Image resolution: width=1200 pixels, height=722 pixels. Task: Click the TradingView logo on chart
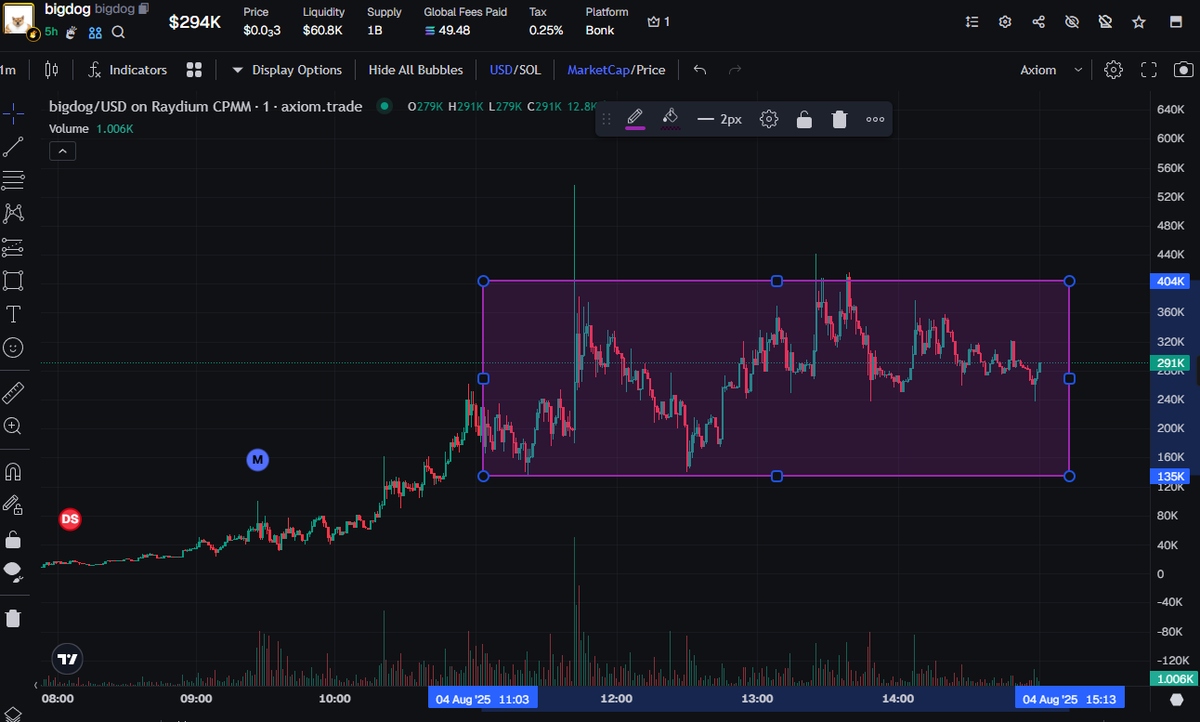click(x=67, y=660)
